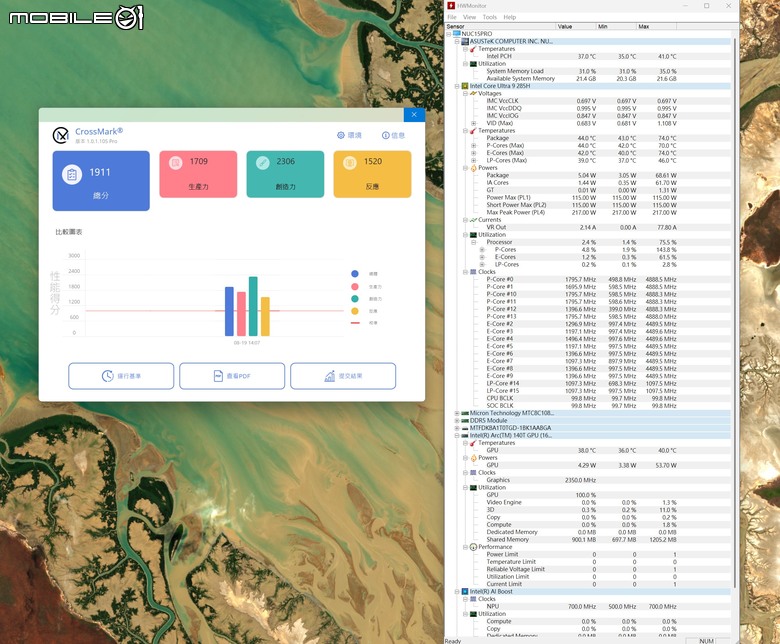Click yellow legend dot in comparison chart
Screen dimensions: 780x644
355,311
